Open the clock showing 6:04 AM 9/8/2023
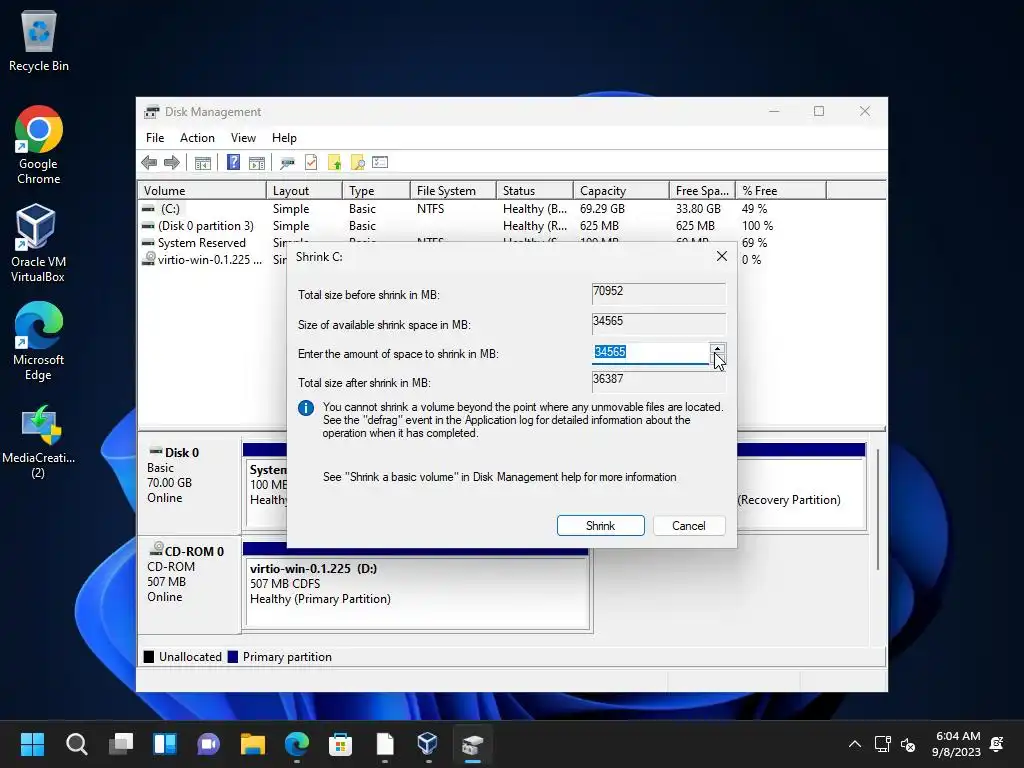 click(957, 744)
